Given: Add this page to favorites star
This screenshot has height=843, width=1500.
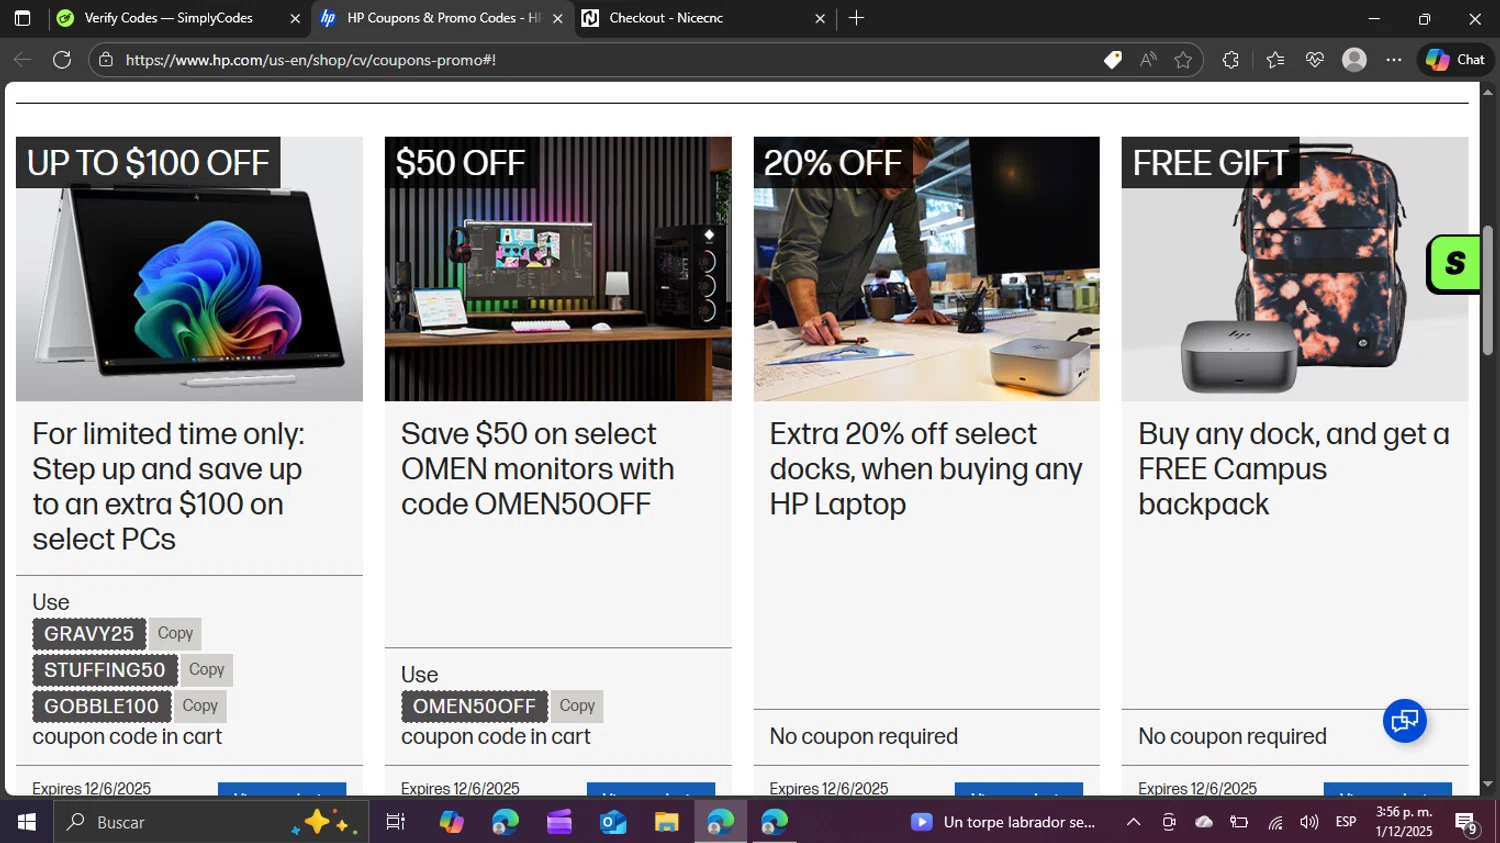Looking at the screenshot, I should point(1183,60).
